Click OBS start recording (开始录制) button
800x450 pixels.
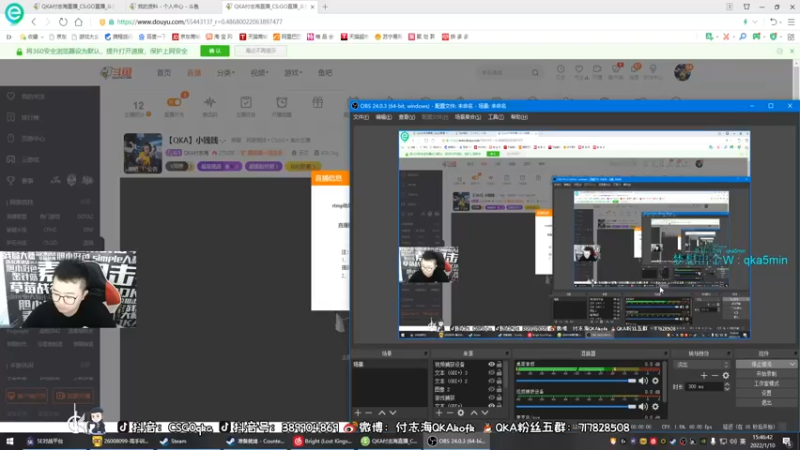pyautogui.click(x=766, y=373)
